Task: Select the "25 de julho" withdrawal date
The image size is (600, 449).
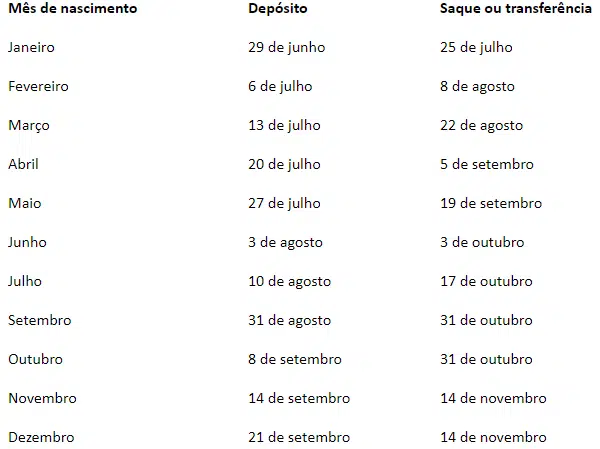Action: tap(476, 47)
